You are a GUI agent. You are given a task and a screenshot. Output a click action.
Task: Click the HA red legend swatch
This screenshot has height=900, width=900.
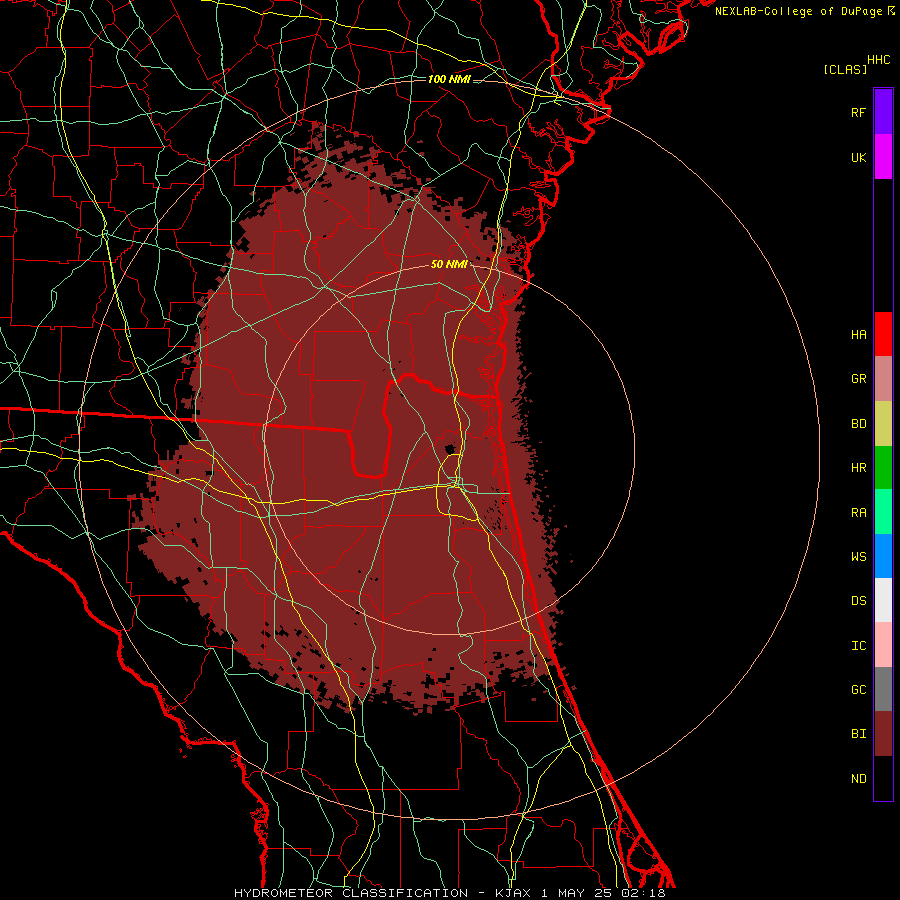883,334
